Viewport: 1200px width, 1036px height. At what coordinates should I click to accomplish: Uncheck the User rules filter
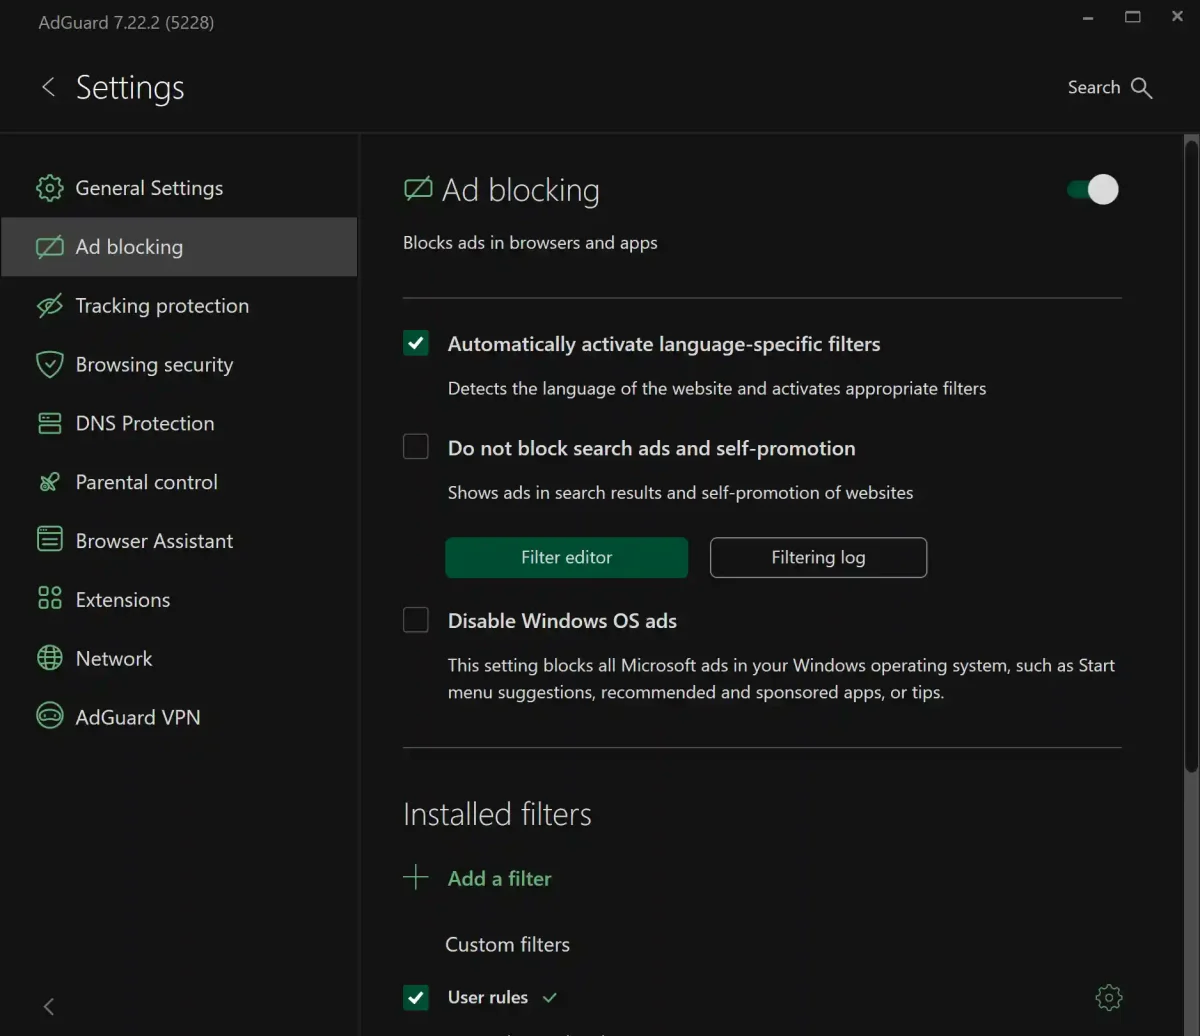coord(415,997)
